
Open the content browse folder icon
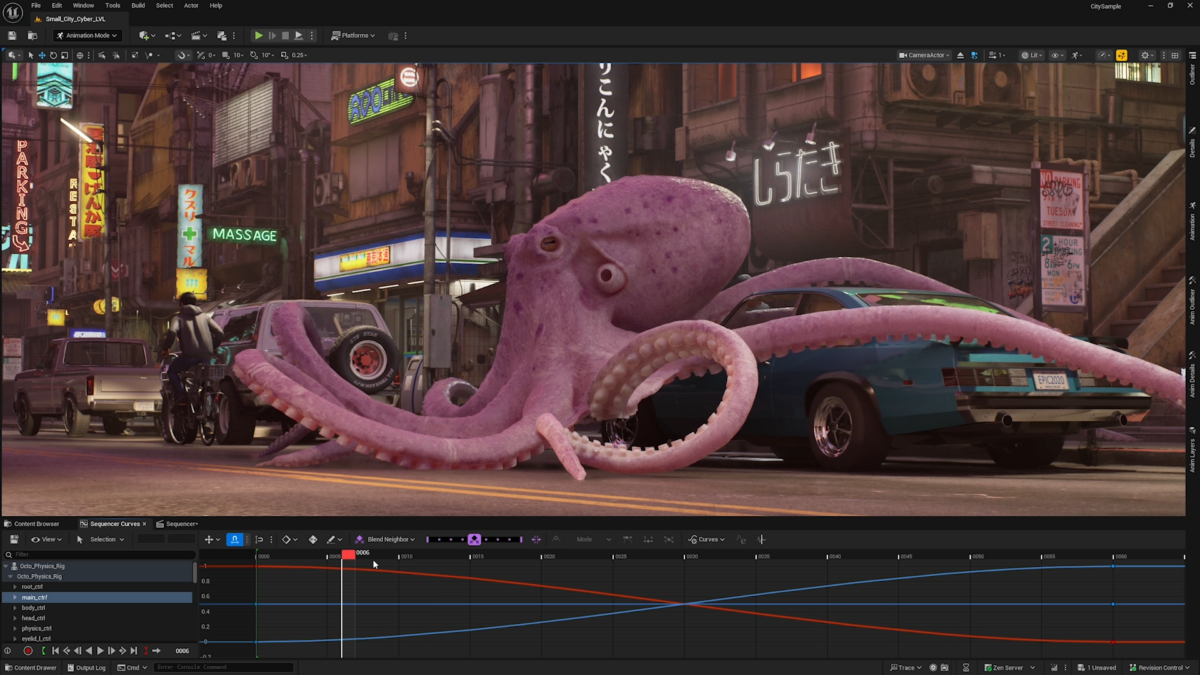(32, 35)
